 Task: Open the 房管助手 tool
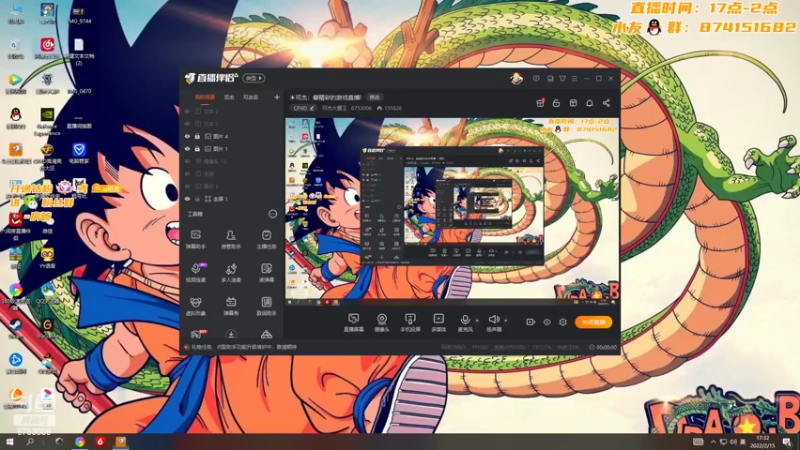coord(231,239)
